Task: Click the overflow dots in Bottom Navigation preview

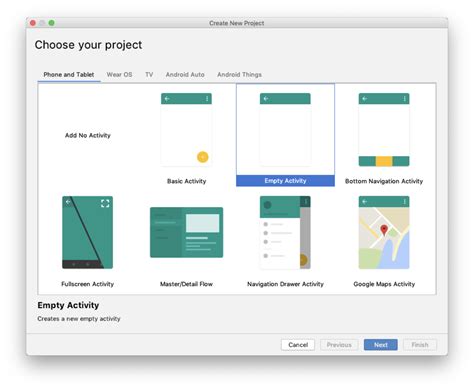Action: (404, 99)
